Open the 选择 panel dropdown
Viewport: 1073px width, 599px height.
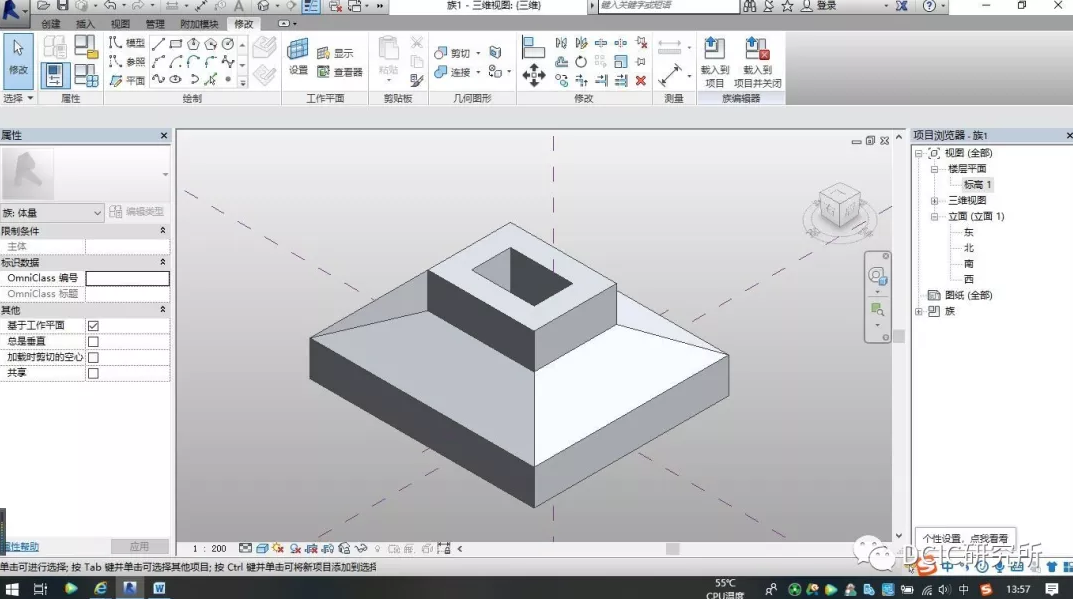click(x=18, y=99)
